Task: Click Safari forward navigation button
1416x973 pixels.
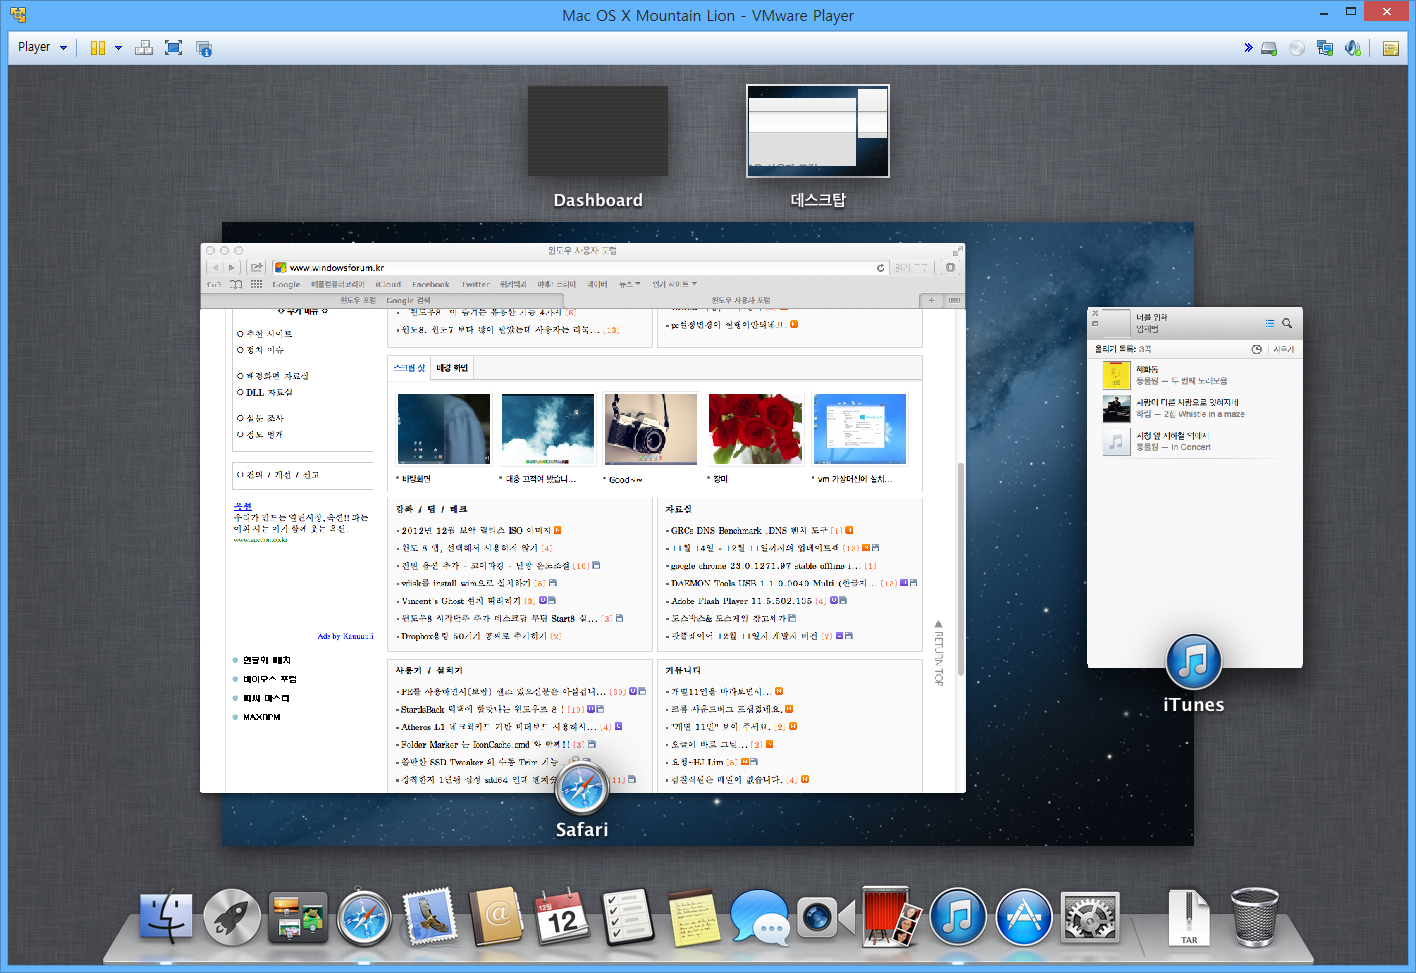Action: (232, 268)
